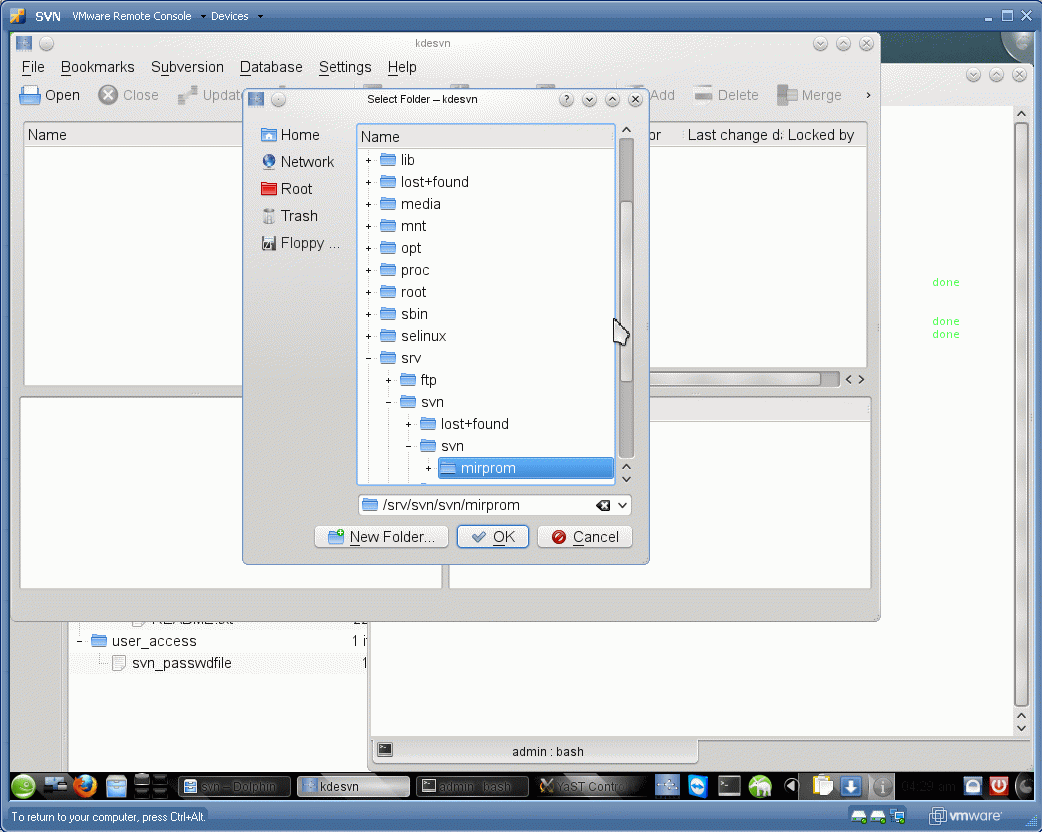Viewport: 1042px width, 832px height.
Task: Select svn_passwdfile in the Dolphin window
Action: (x=181, y=663)
